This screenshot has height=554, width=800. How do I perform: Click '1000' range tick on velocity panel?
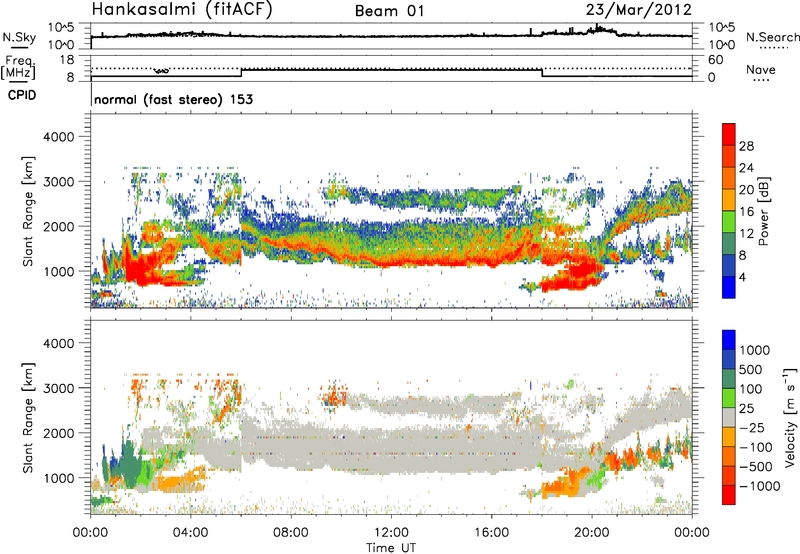click(58, 478)
